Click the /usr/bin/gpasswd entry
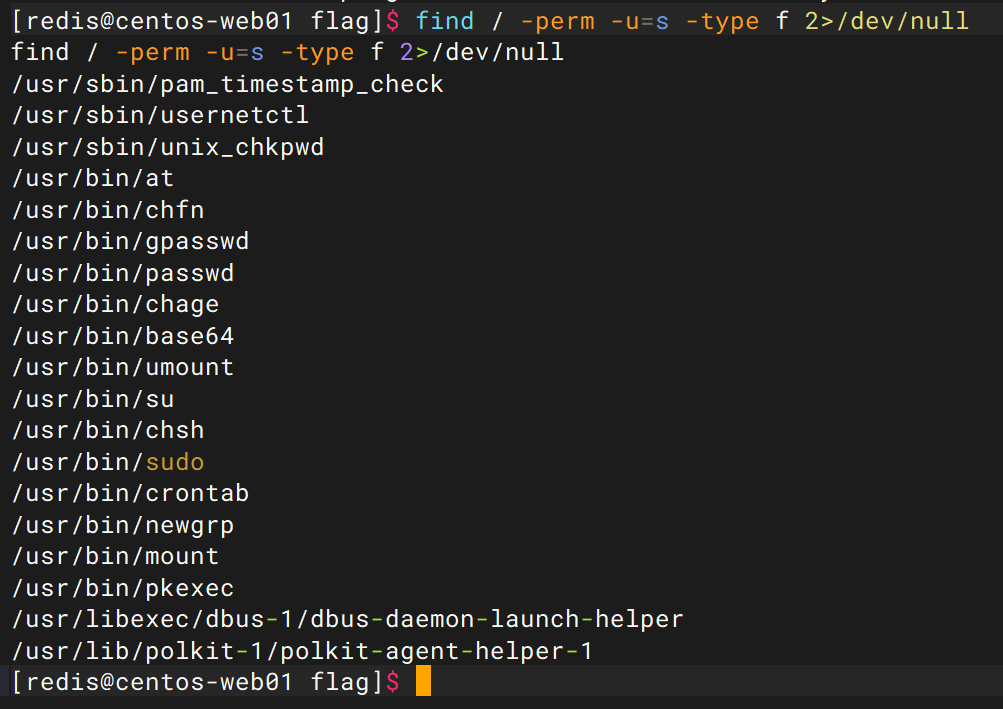This screenshot has width=1003, height=709. (131, 241)
